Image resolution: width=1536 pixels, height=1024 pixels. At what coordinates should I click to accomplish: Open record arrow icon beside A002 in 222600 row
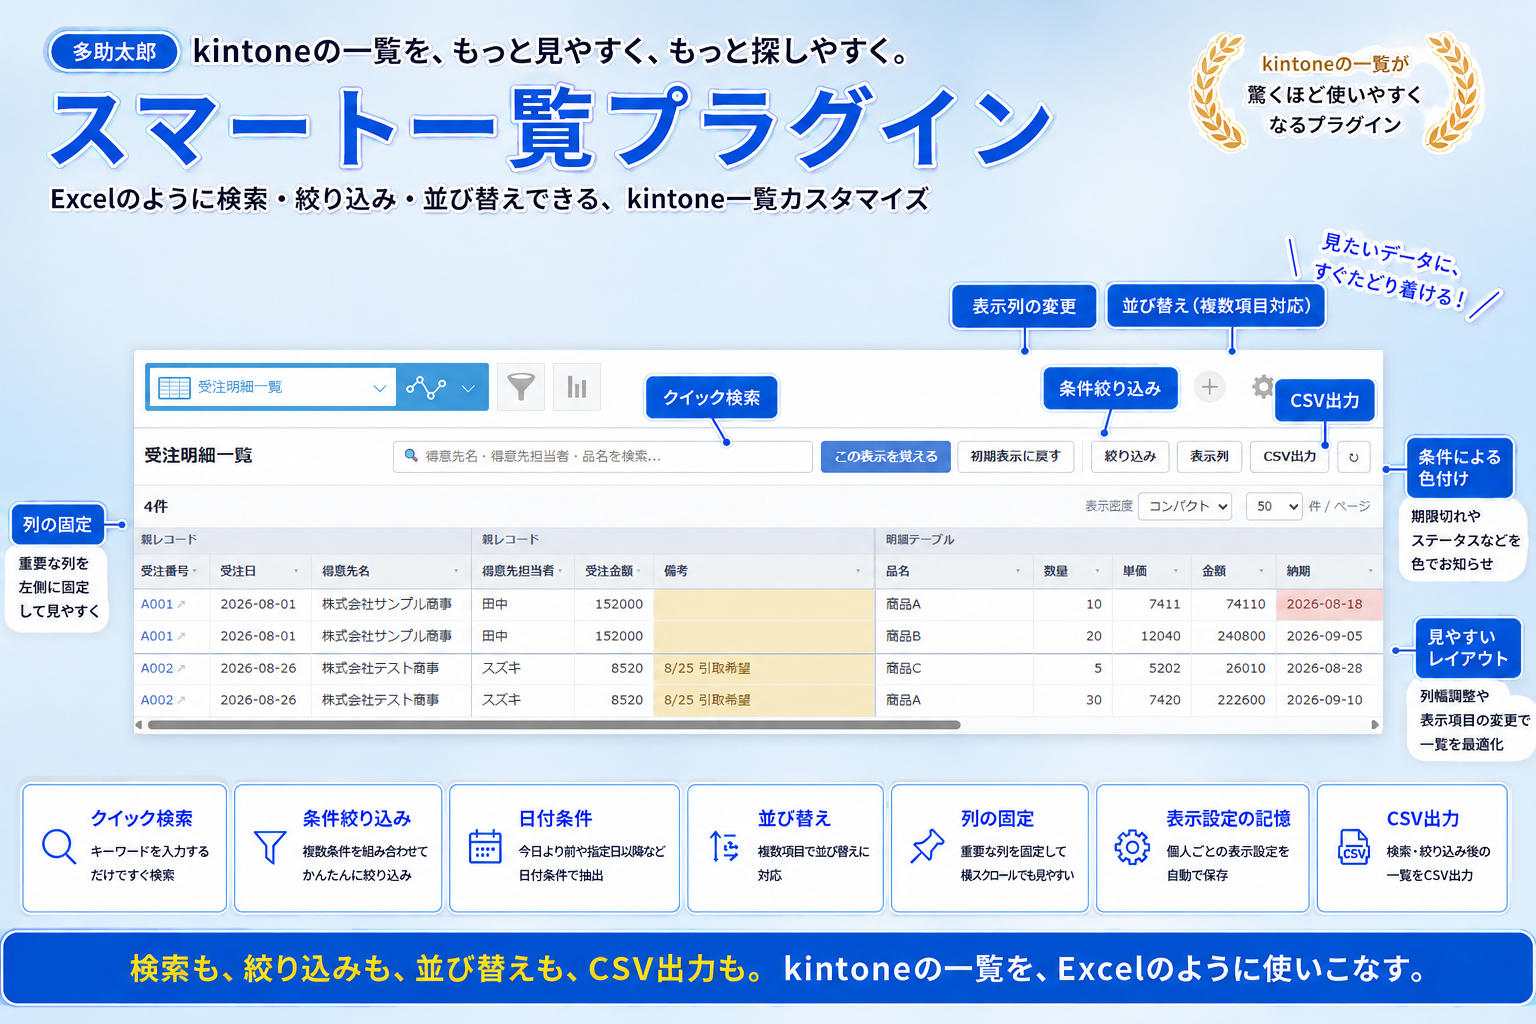pyautogui.click(x=181, y=700)
